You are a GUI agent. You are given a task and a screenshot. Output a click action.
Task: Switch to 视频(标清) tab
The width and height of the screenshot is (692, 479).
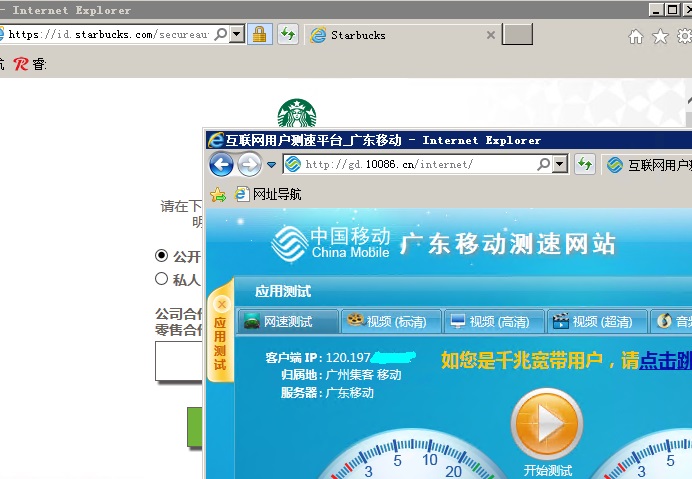click(391, 321)
